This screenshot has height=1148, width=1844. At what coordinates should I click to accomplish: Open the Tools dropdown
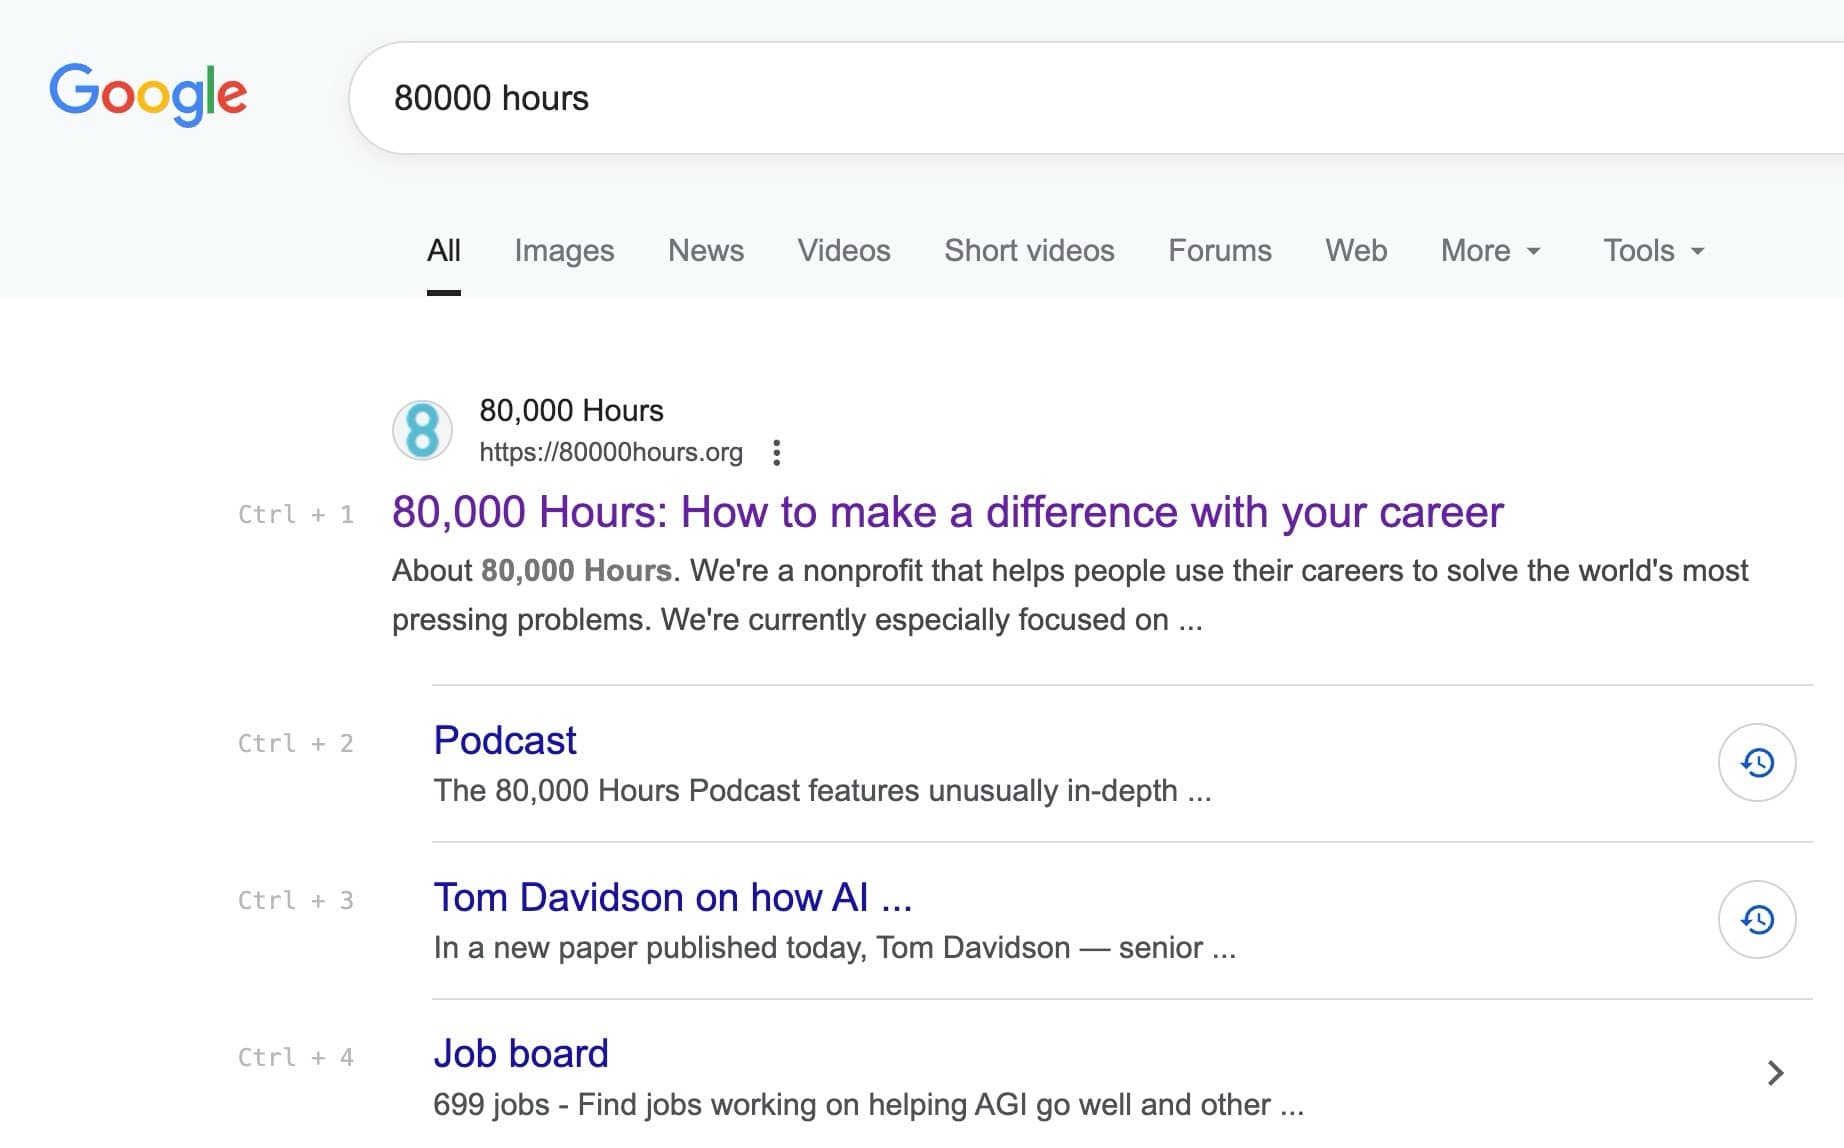1654,250
